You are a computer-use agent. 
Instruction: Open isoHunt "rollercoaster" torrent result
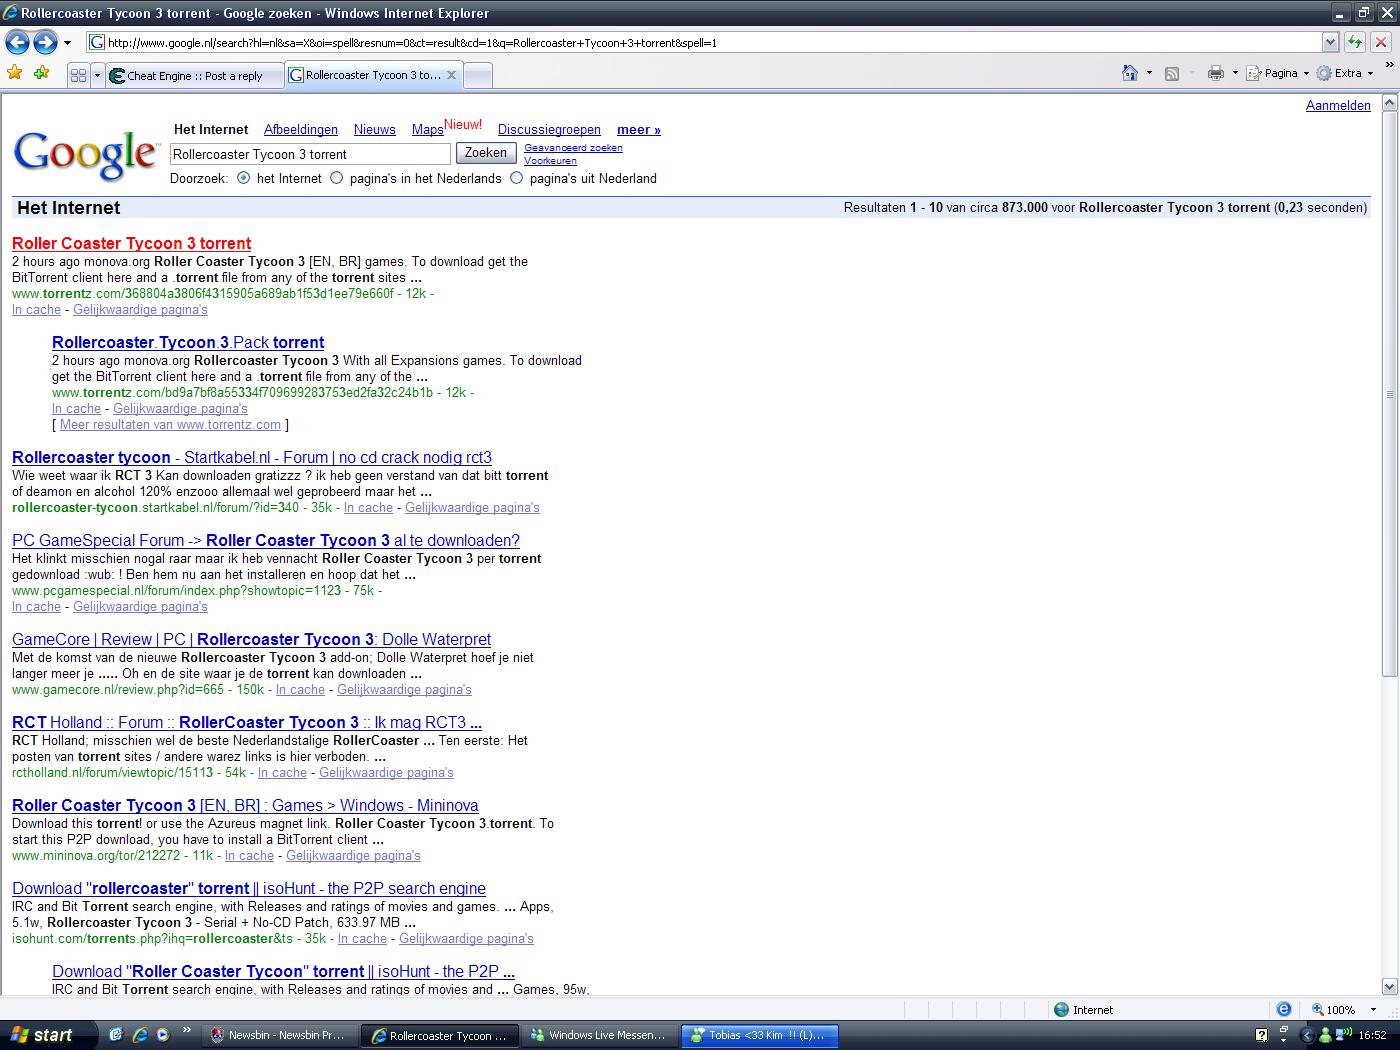[x=249, y=888]
